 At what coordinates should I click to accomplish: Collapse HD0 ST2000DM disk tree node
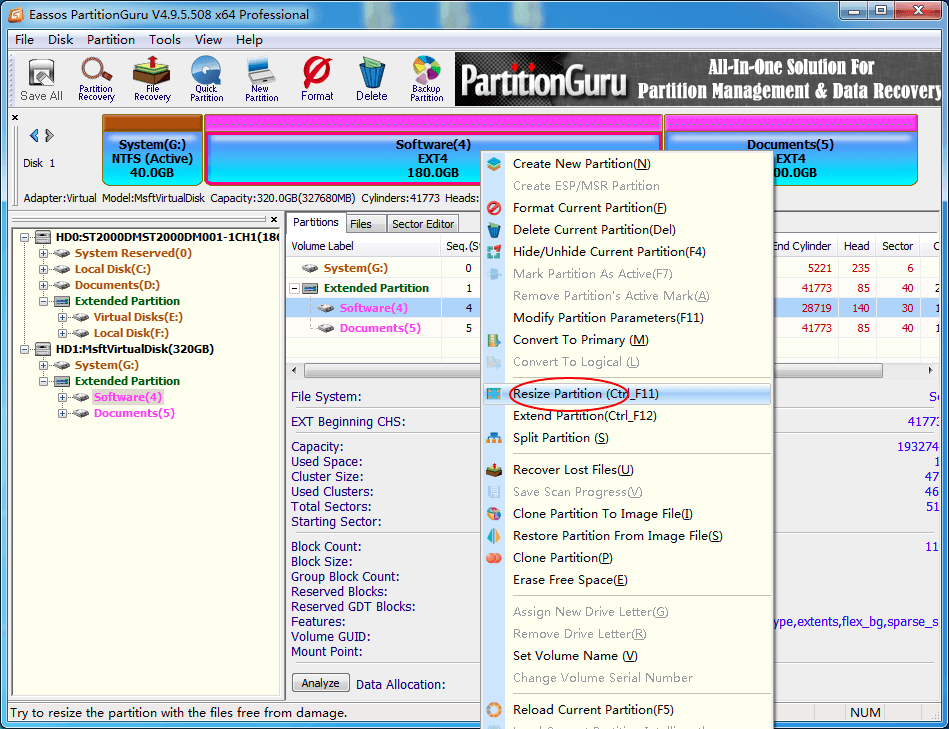coord(24,237)
